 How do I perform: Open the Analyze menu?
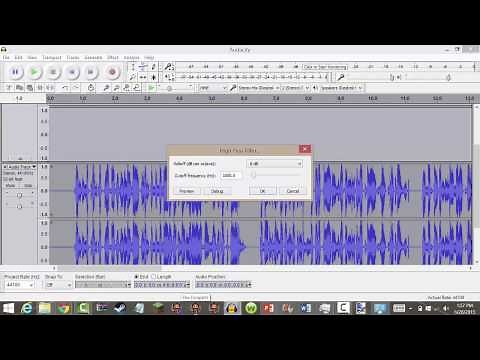tap(131, 57)
